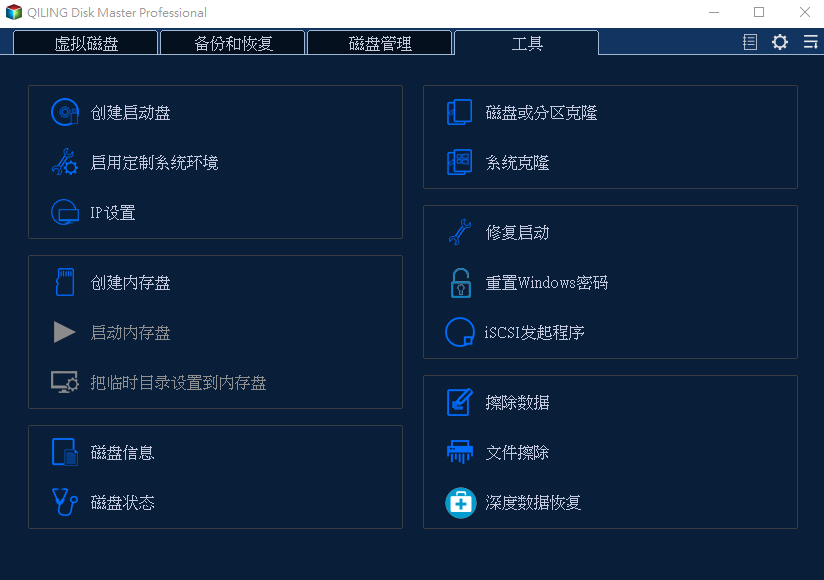
Task: Open 重置Windows密码 text label
Action: [x=547, y=283]
